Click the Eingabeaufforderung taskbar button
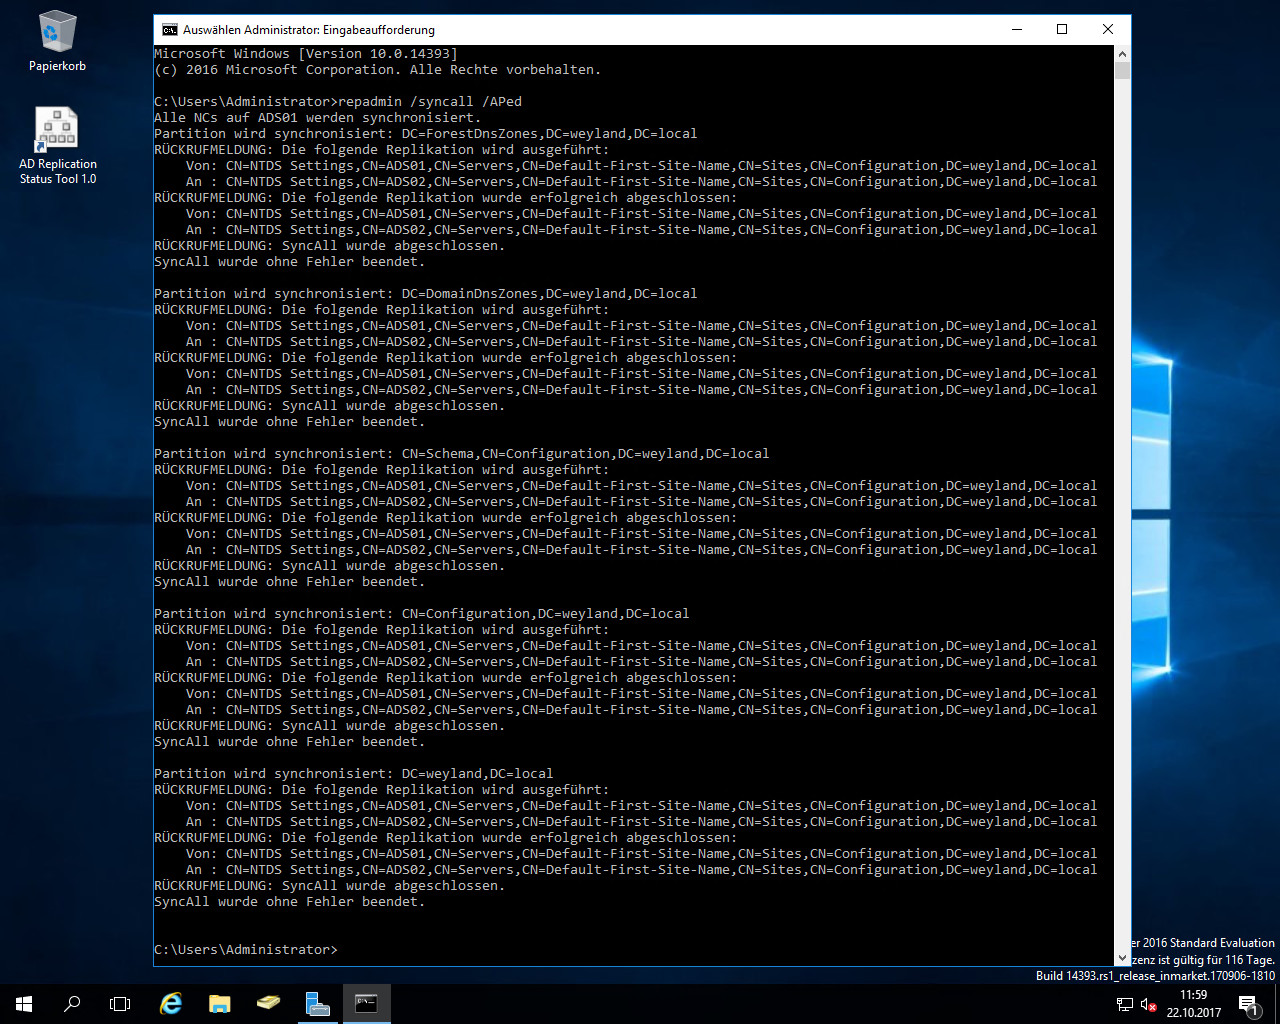The width and height of the screenshot is (1280, 1024). [x=366, y=1004]
